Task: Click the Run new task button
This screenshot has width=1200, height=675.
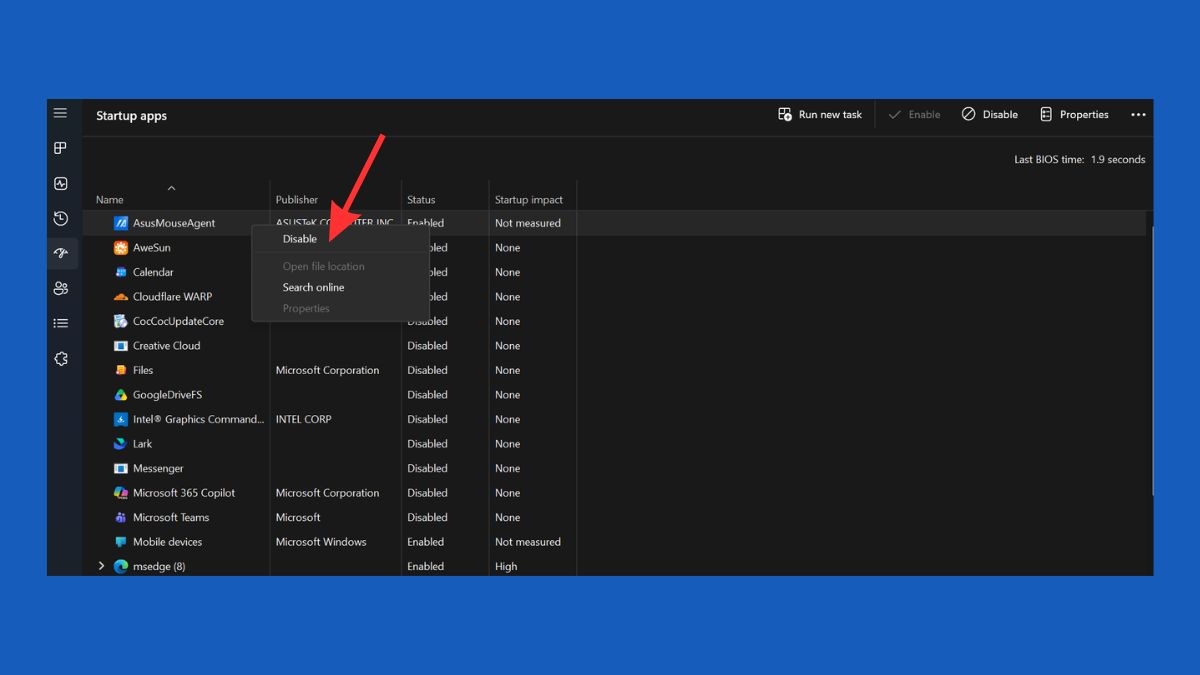Action: (820, 115)
